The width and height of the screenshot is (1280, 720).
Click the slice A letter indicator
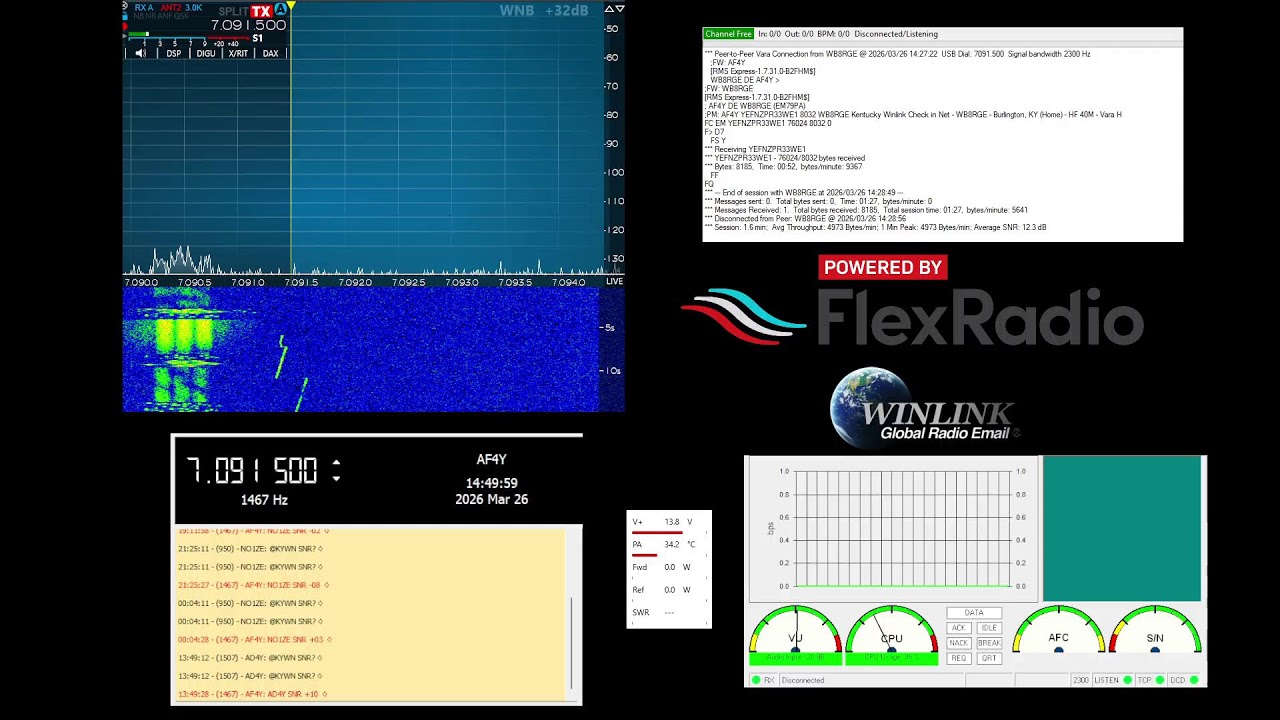point(281,9)
